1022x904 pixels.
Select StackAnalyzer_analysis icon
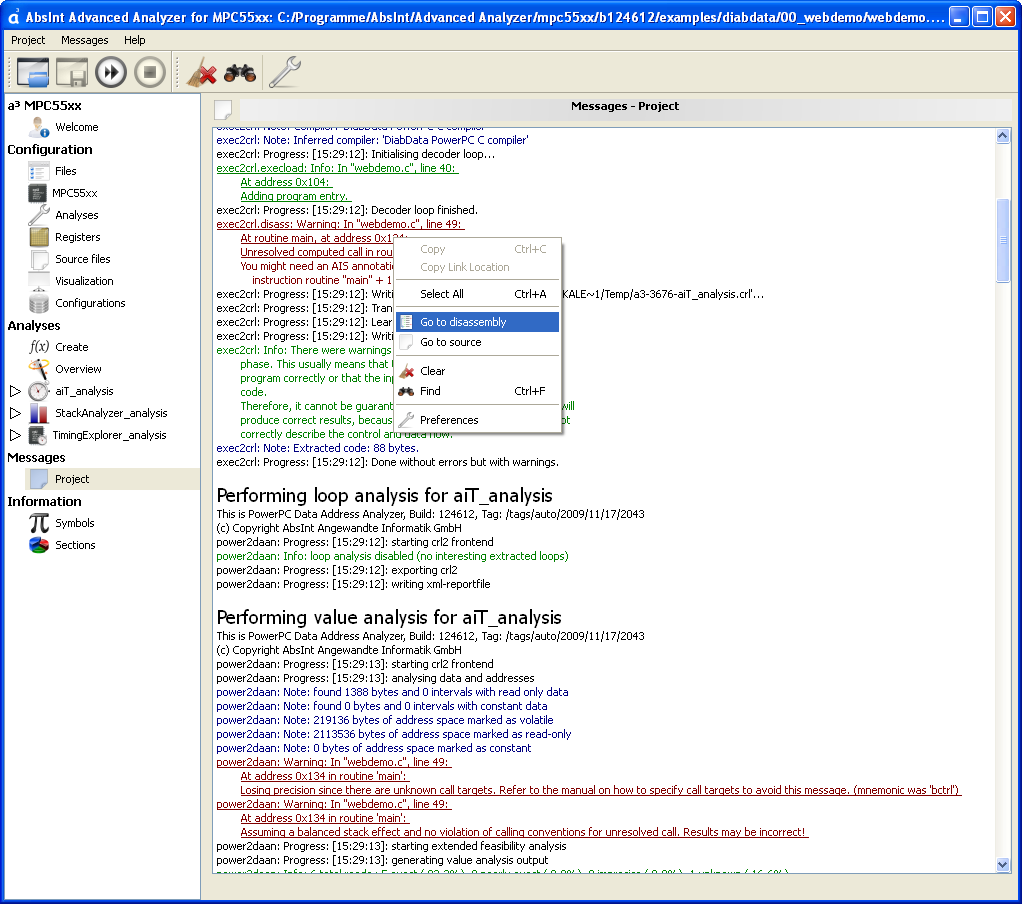(x=39, y=413)
